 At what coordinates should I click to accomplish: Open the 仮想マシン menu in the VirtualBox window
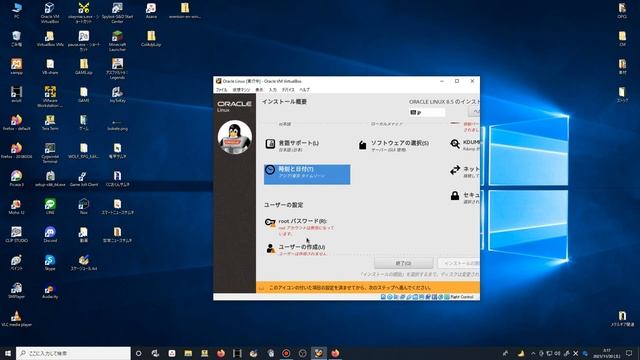pos(241,90)
